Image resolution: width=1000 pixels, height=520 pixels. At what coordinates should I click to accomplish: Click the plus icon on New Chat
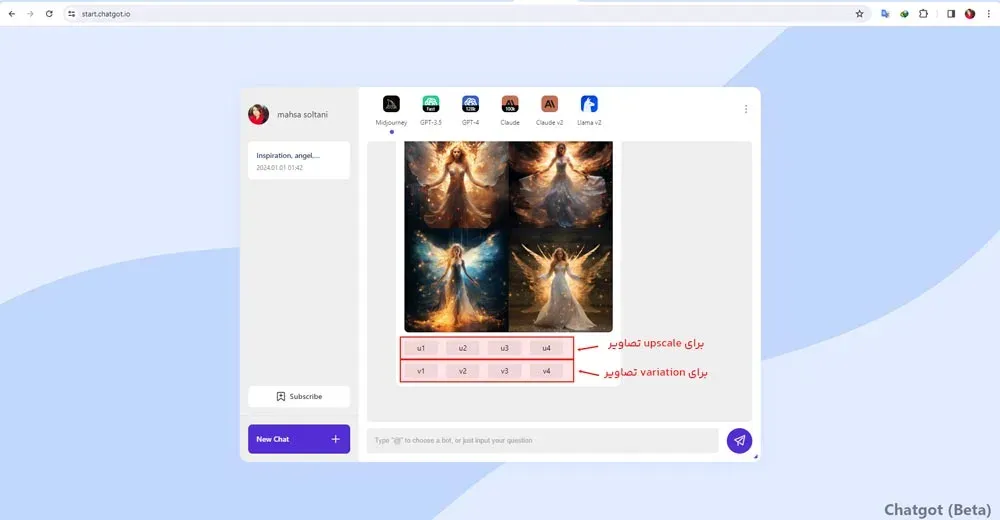coord(335,439)
